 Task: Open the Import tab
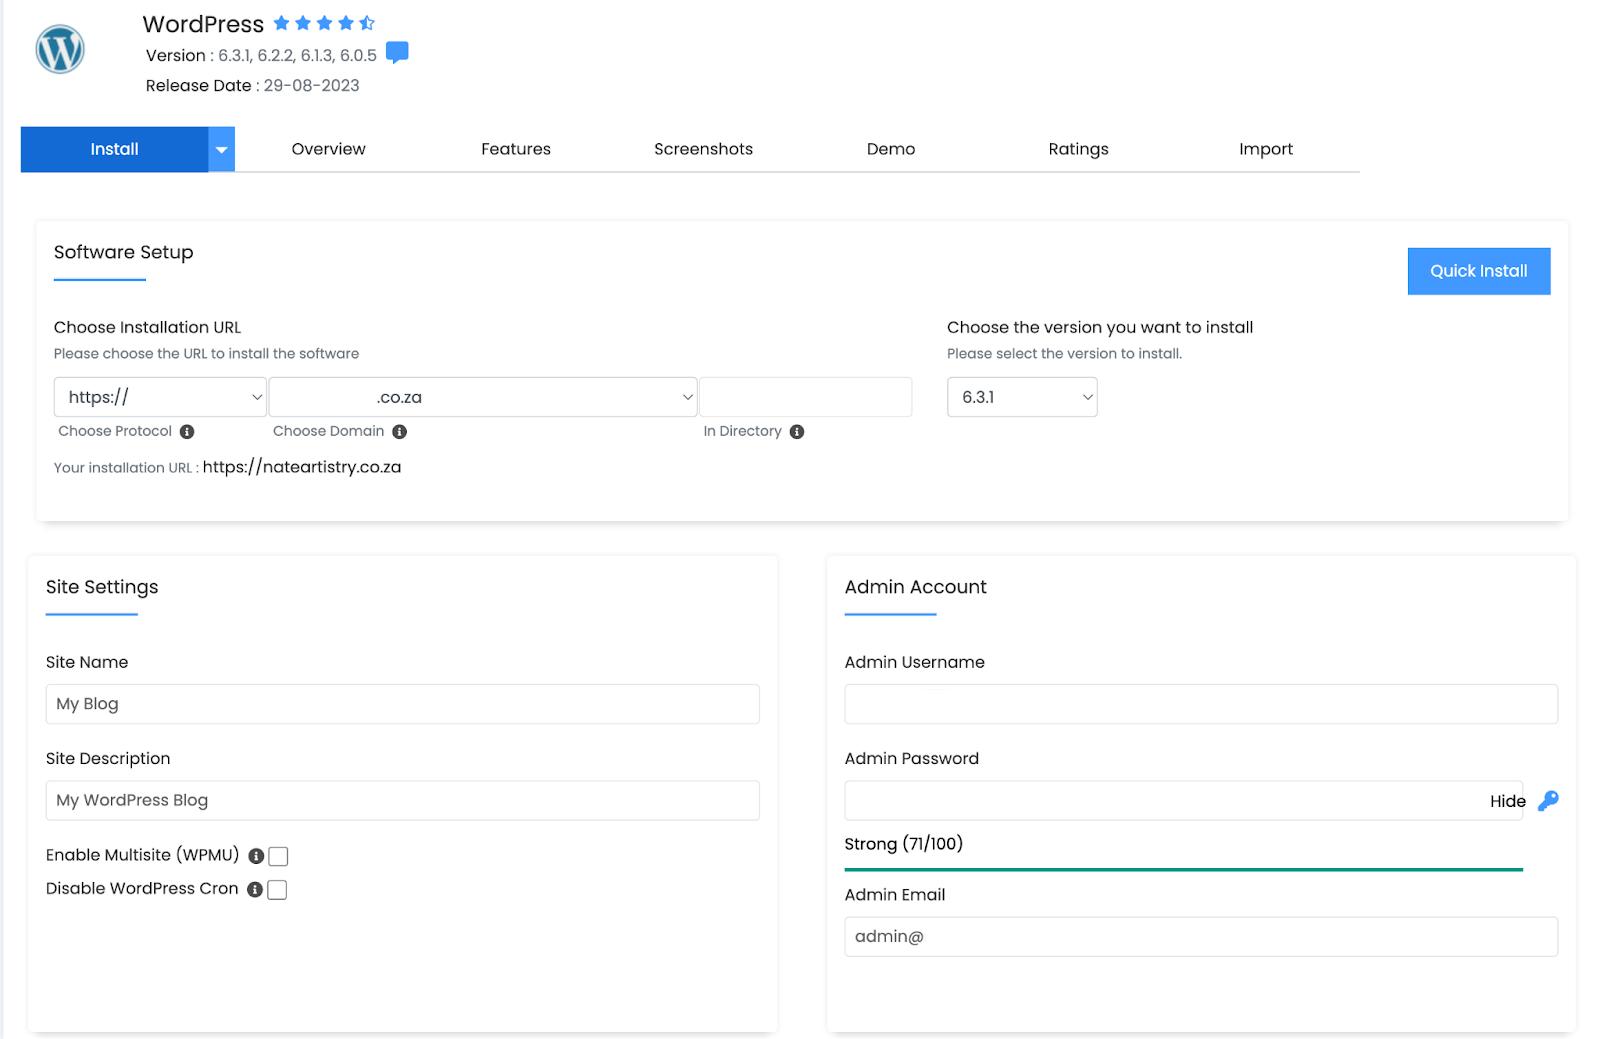pyautogui.click(x=1266, y=149)
